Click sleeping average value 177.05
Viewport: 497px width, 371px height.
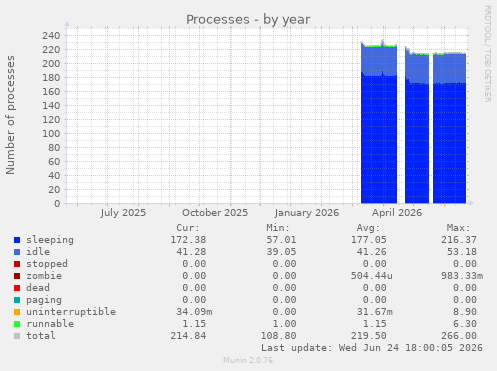[369, 240]
